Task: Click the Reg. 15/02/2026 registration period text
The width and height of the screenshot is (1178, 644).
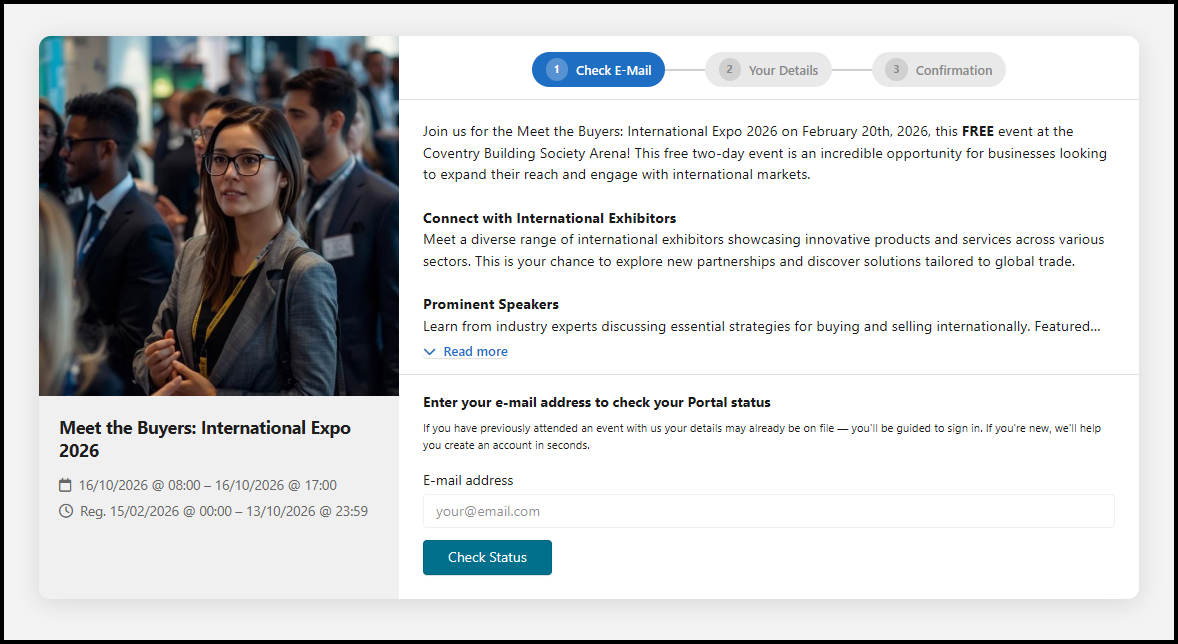Action: (x=224, y=511)
